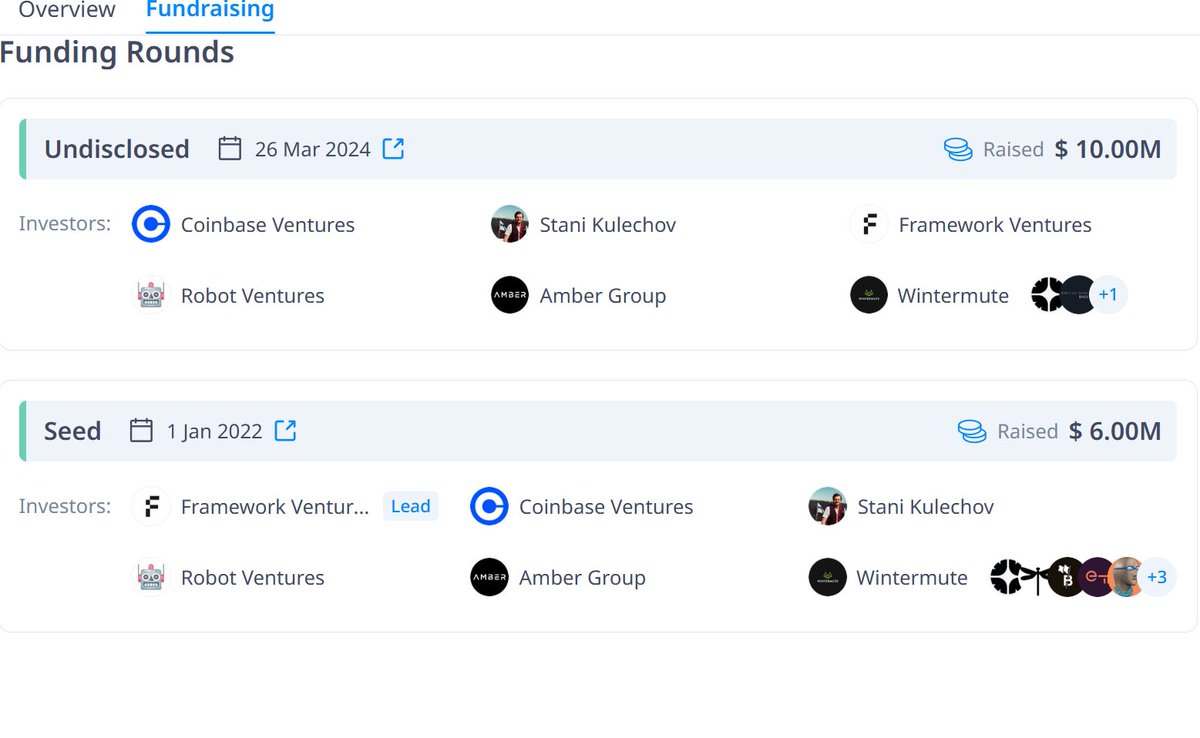Click dragonfly investor icon in Seed round

(1035, 577)
